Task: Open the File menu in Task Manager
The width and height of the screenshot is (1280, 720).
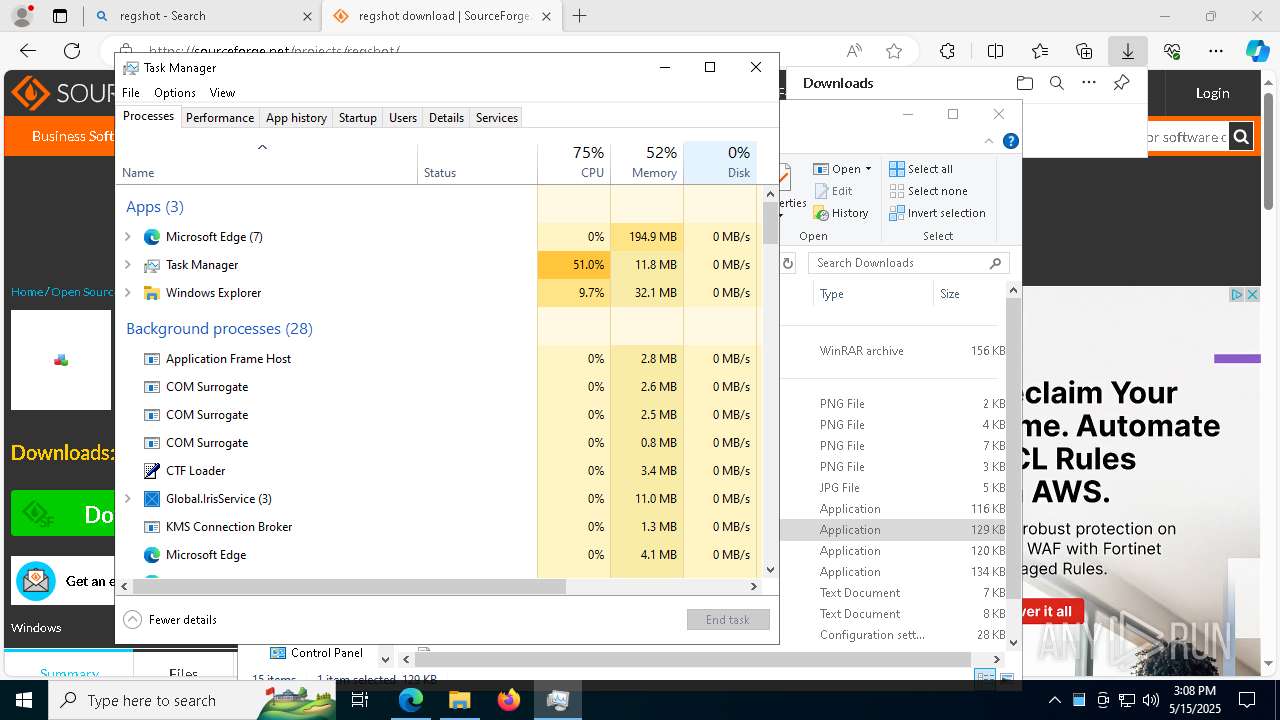Action: click(x=131, y=92)
